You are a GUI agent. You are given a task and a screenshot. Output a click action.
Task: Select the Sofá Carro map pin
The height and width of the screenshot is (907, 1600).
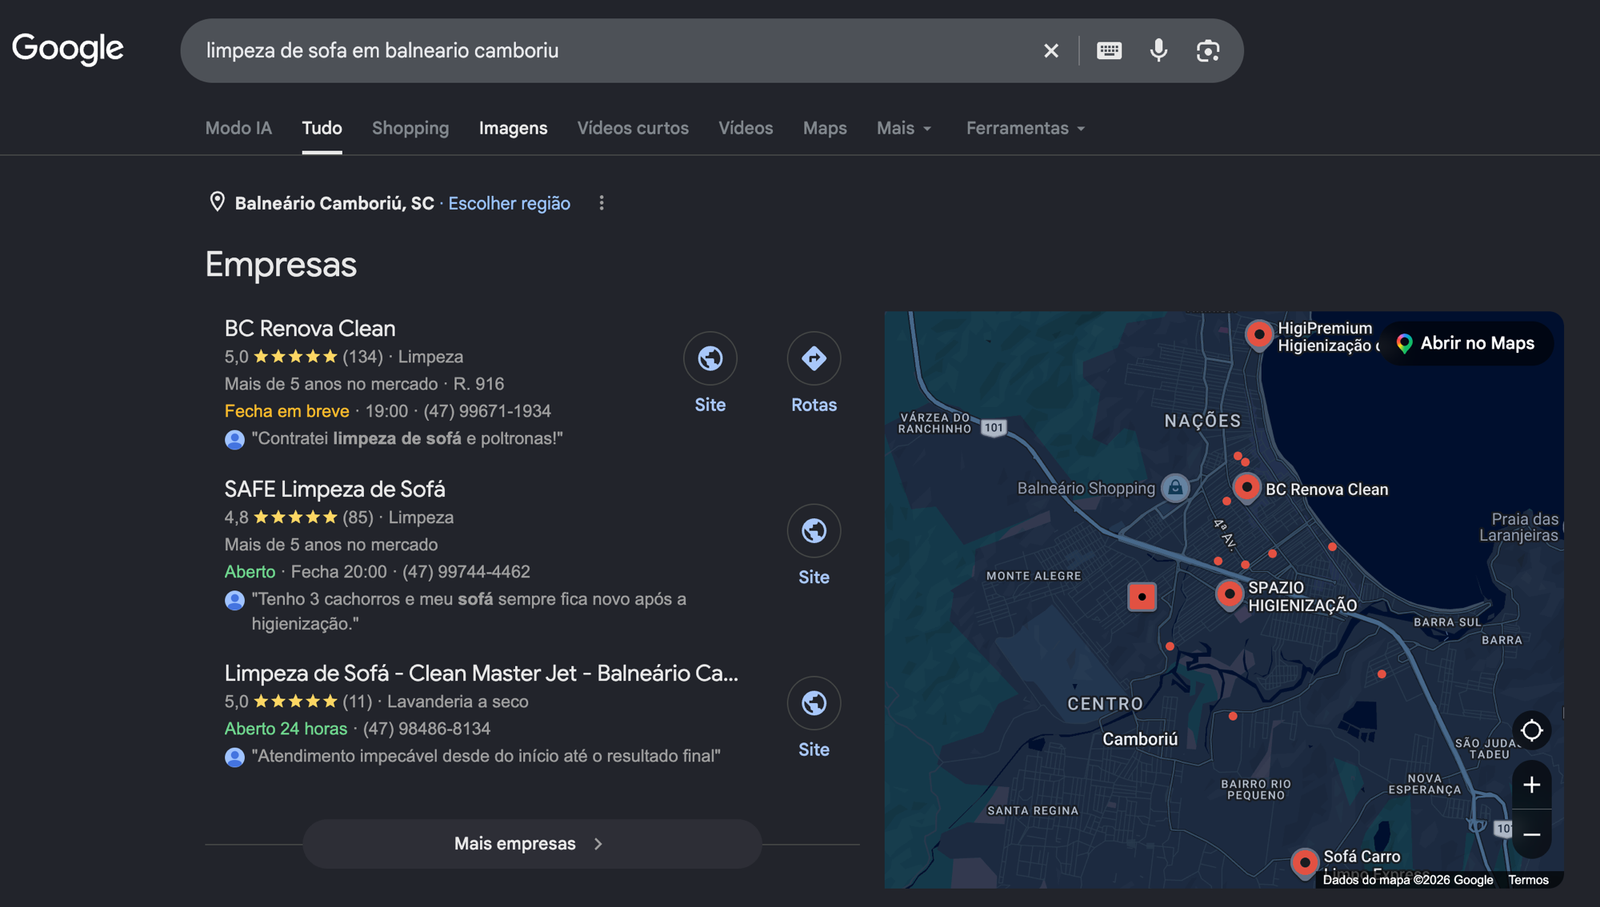pos(1304,862)
